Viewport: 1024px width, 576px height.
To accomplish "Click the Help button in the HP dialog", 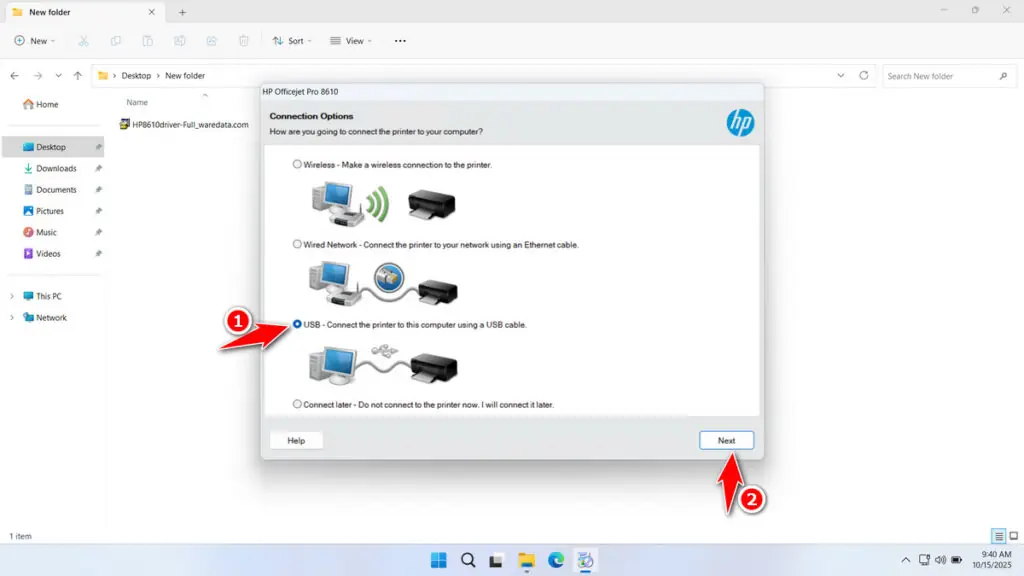I will (x=296, y=440).
